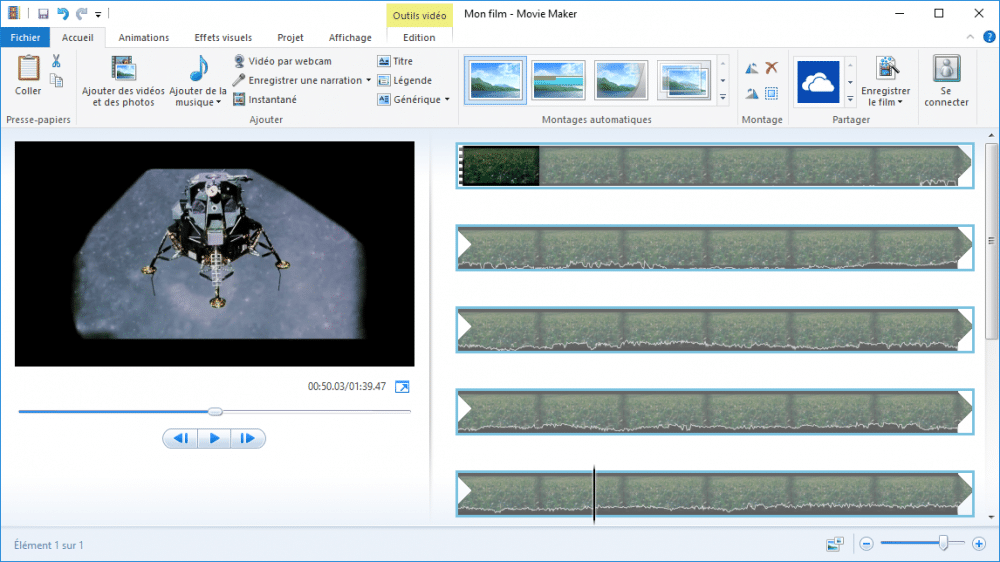
Task: Toggle full screen preview next to the timecode
Action: [x=402, y=387]
